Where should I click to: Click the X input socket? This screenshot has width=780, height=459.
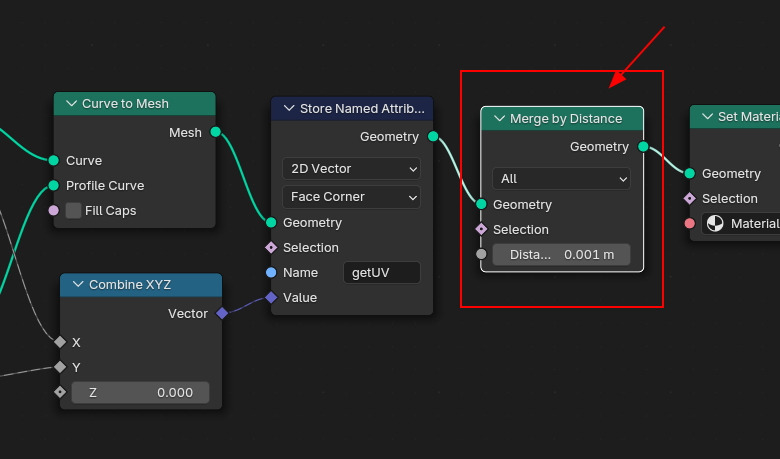60,342
